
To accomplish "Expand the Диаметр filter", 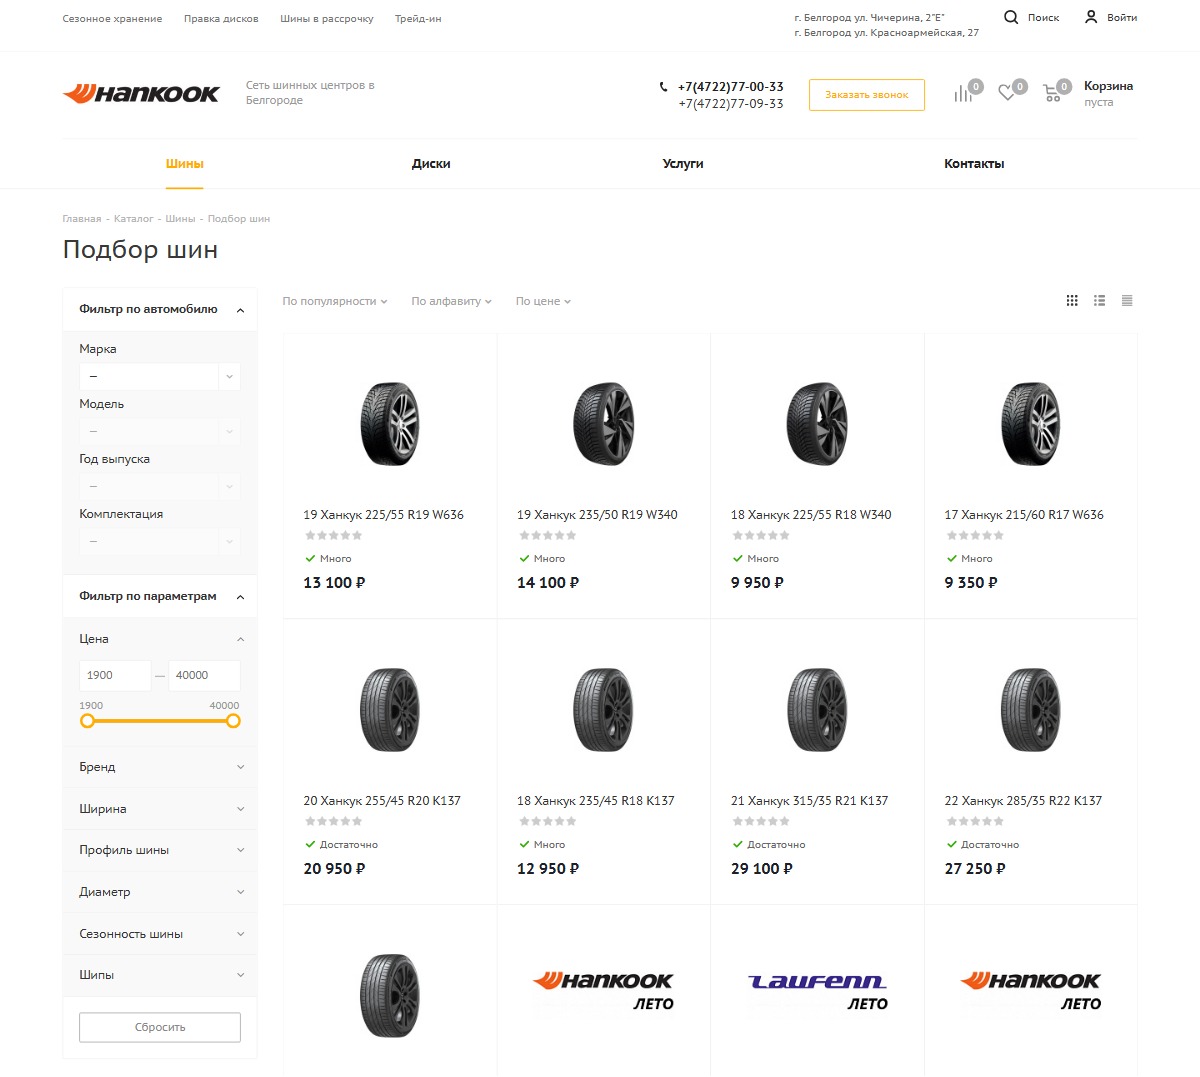I will tap(160, 892).
